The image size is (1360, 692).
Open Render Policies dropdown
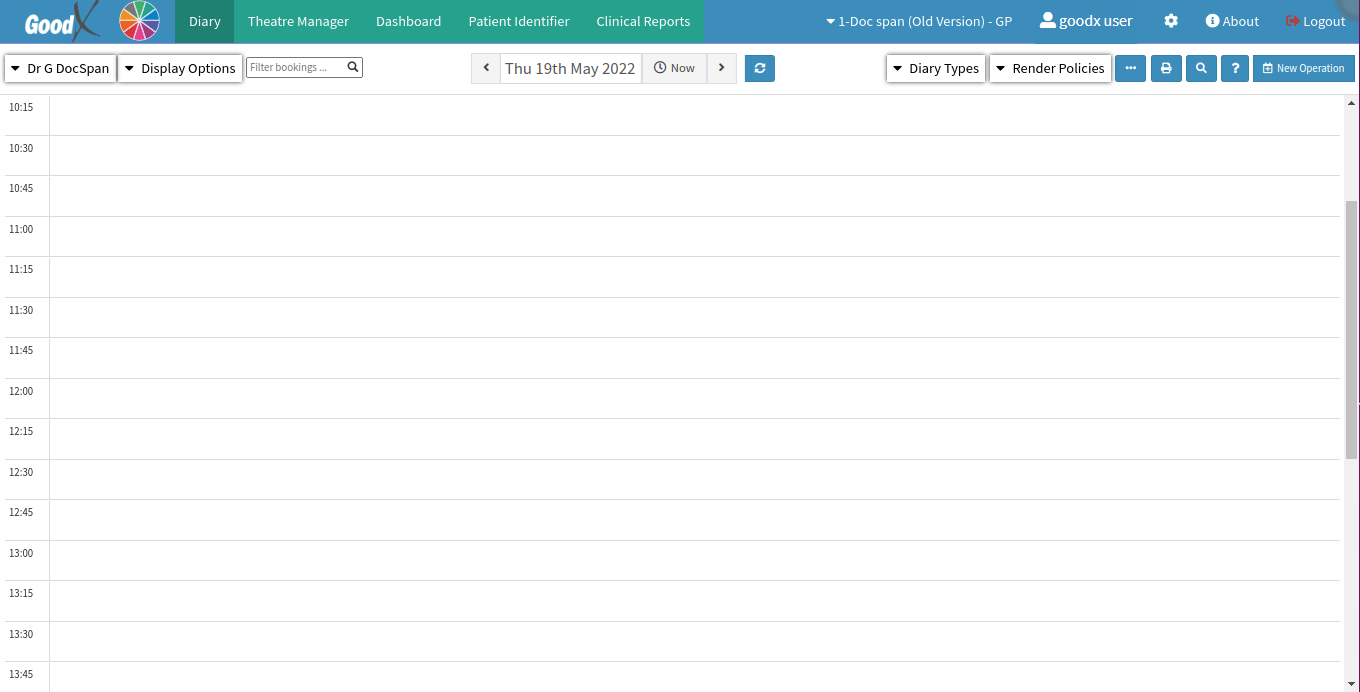pos(1050,68)
